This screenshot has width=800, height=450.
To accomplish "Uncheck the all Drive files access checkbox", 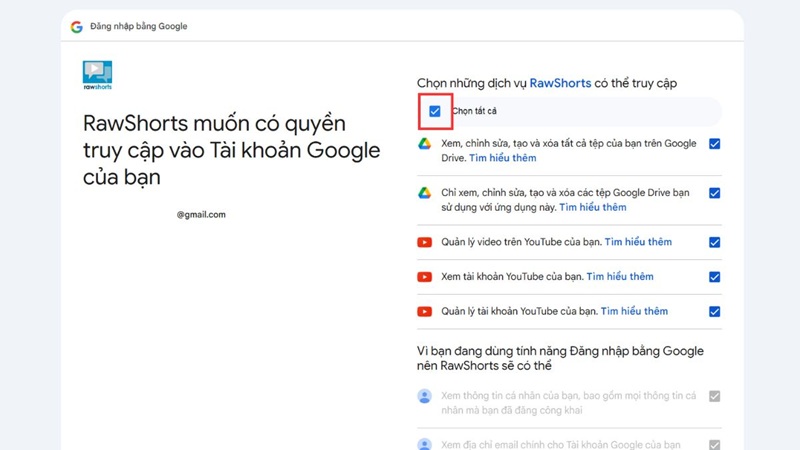I will [x=714, y=144].
